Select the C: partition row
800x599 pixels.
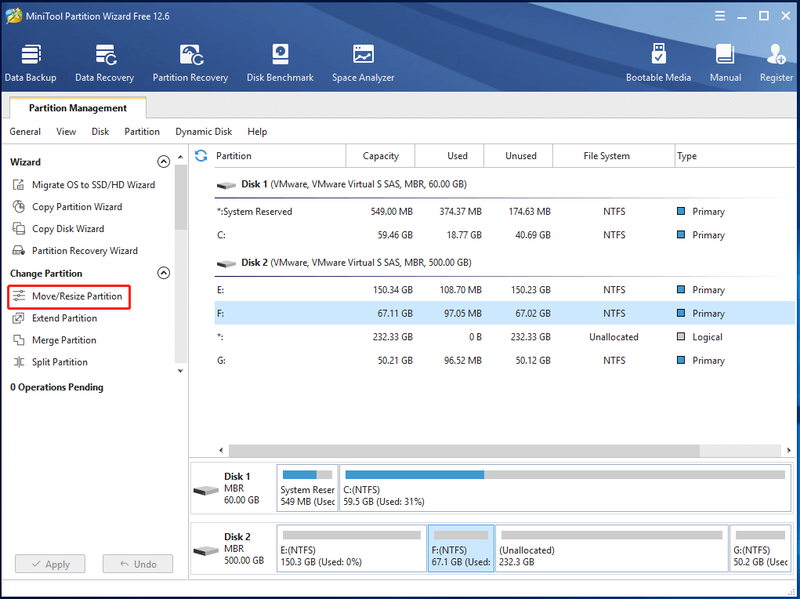(x=505, y=235)
